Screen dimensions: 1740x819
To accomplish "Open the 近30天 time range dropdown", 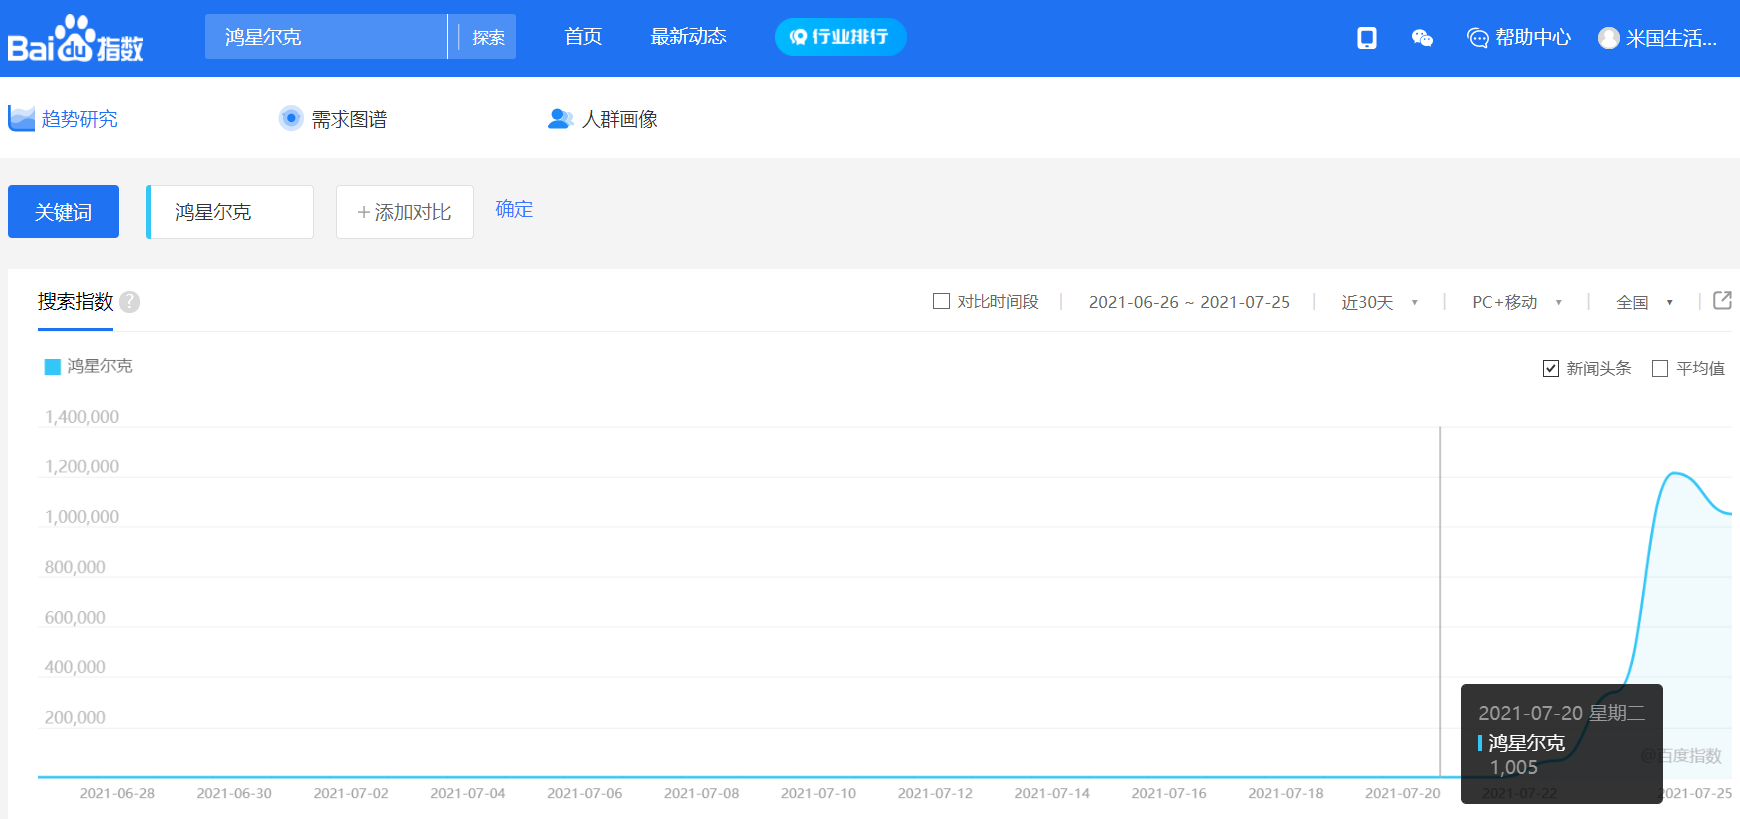I will point(1379,302).
